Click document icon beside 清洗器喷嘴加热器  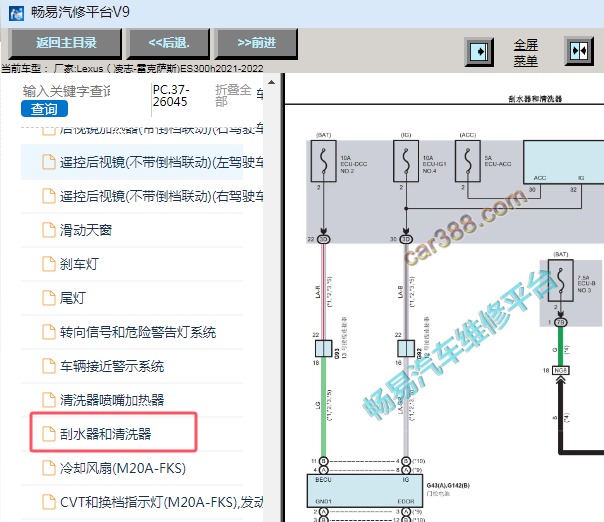click(49, 400)
